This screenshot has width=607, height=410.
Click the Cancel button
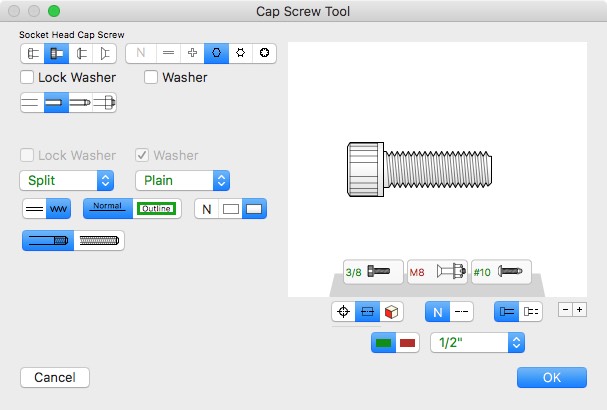coord(55,377)
